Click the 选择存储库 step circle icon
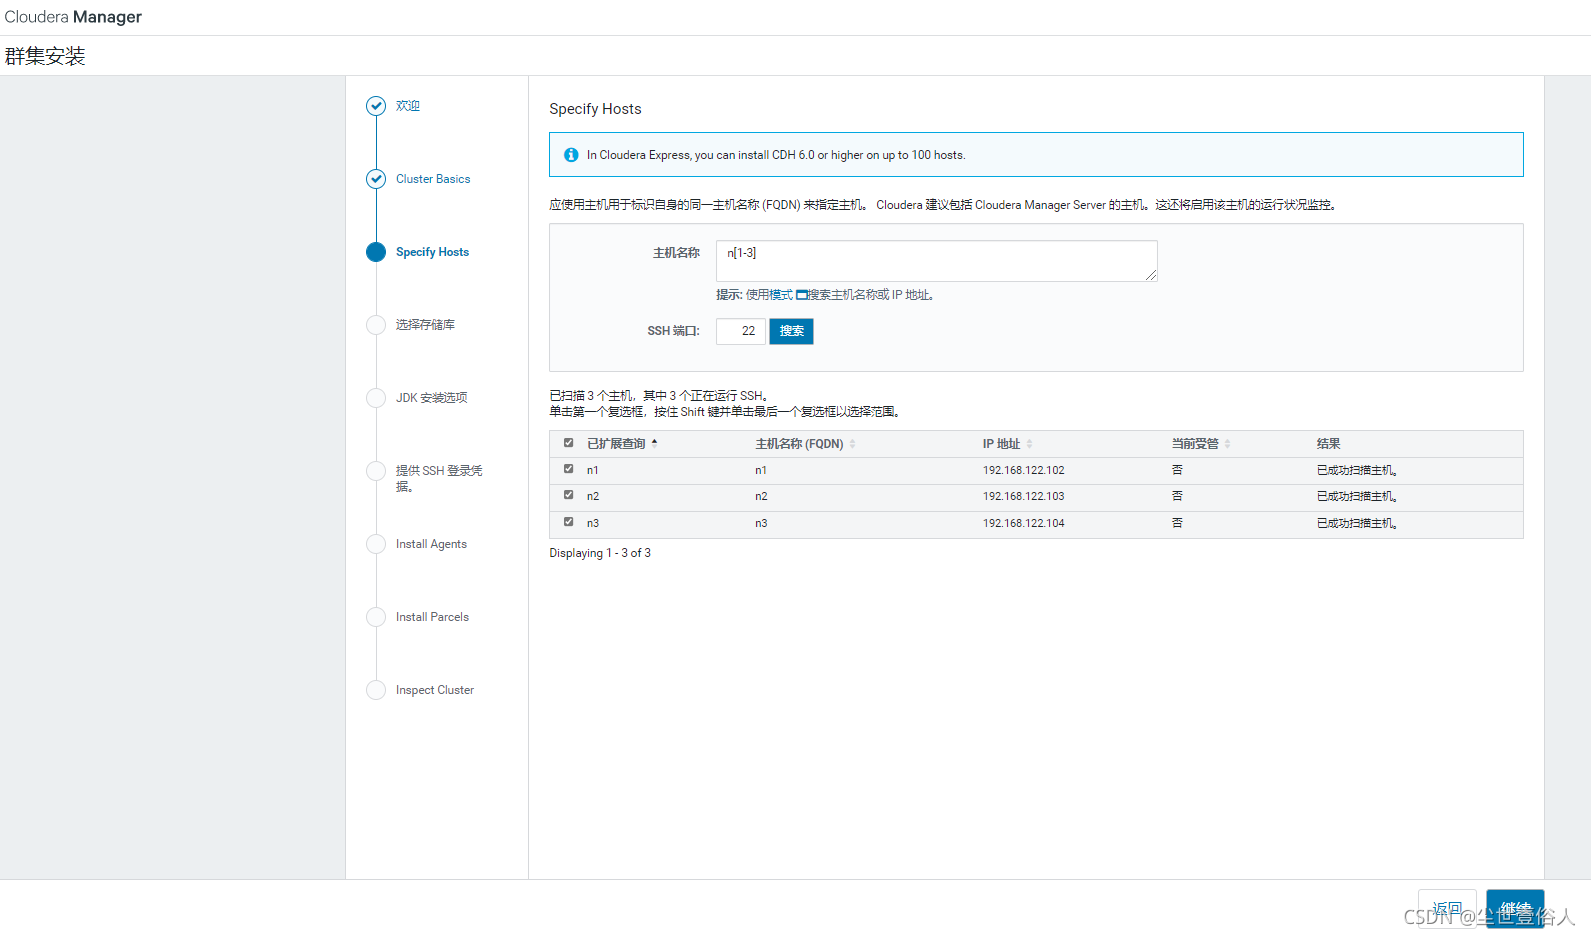 pyautogui.click(x=376, y=325)
